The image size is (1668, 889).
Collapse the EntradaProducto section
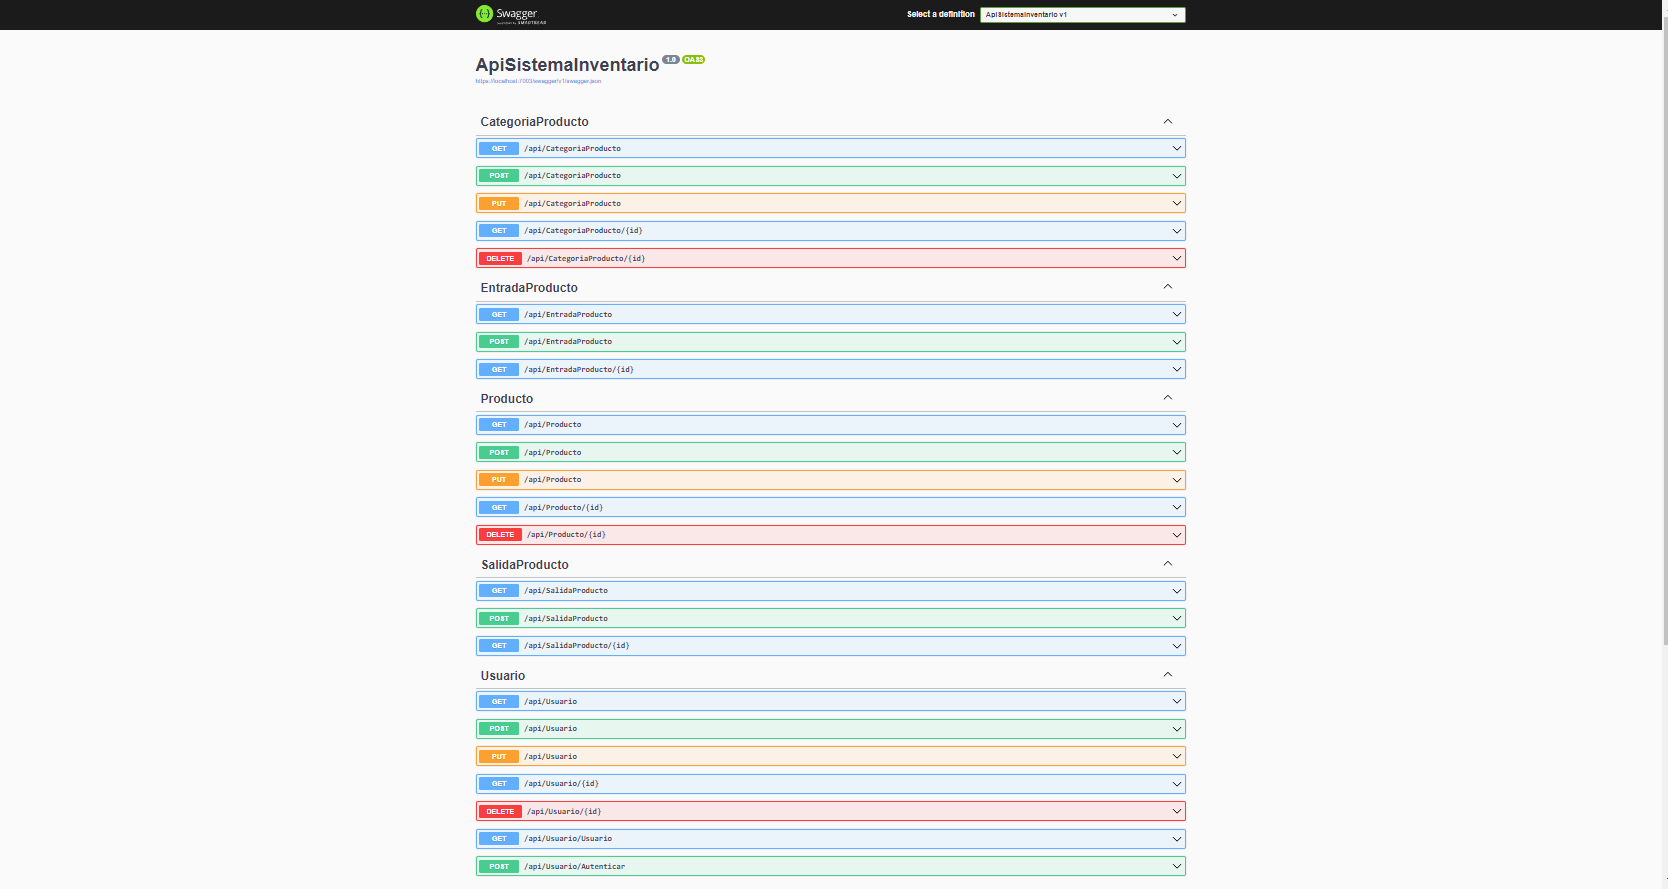(x=1167, y=287)
